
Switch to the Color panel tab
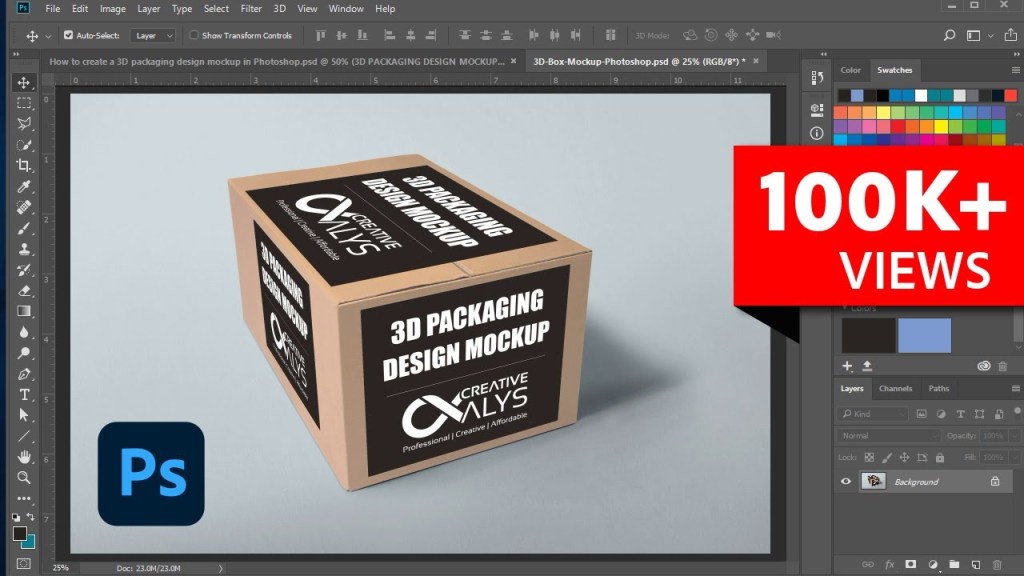pos(850,70)
